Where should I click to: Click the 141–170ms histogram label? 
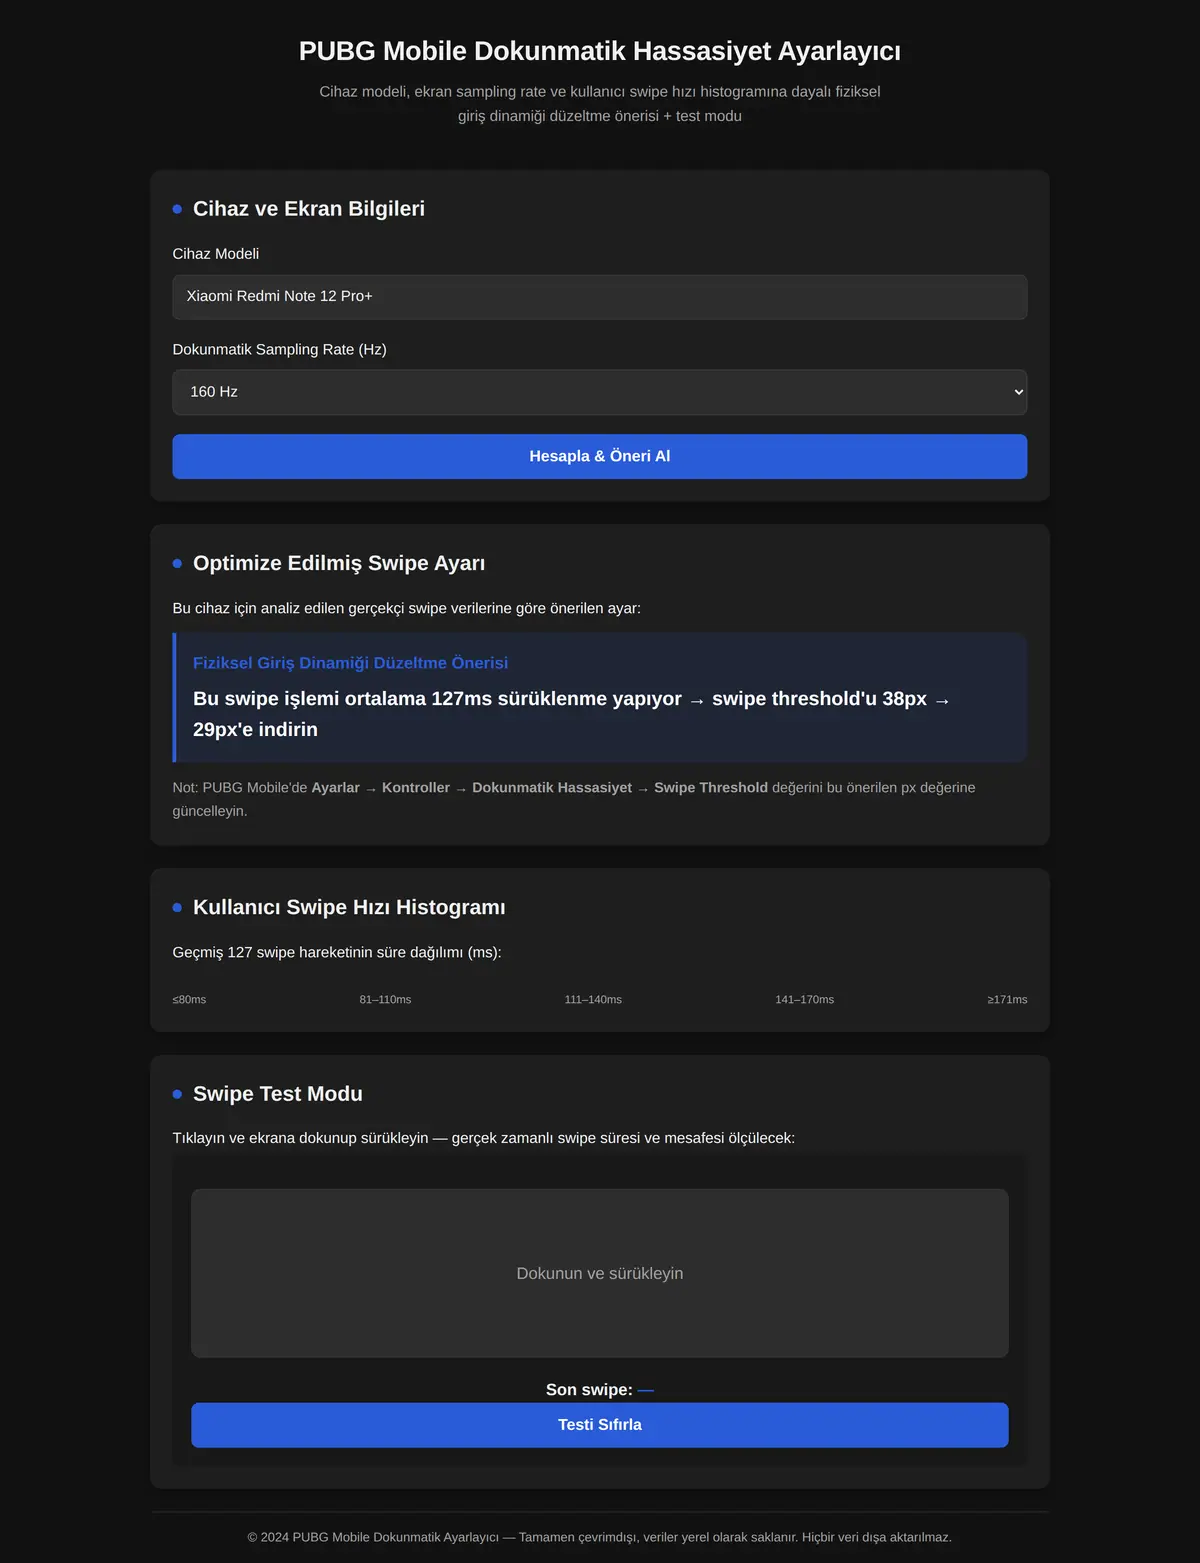804,1000
